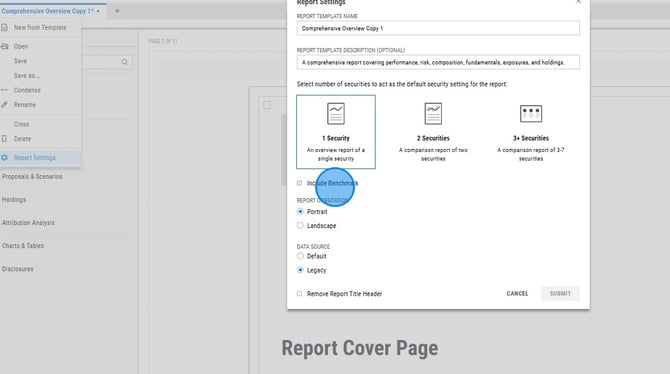This screenshot has width=670, height=374.
Task: Click the Condense arrows icon
Action: (x=4, y=90)
